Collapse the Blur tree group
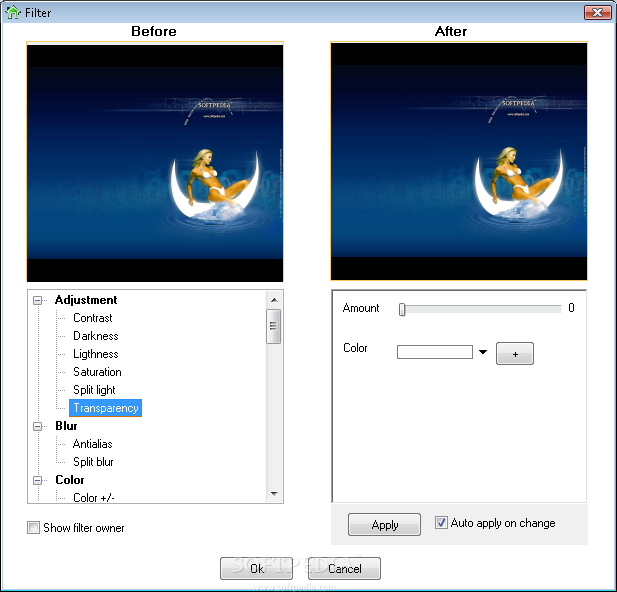Viewport: 617px width, 592px height. [37, 426]
